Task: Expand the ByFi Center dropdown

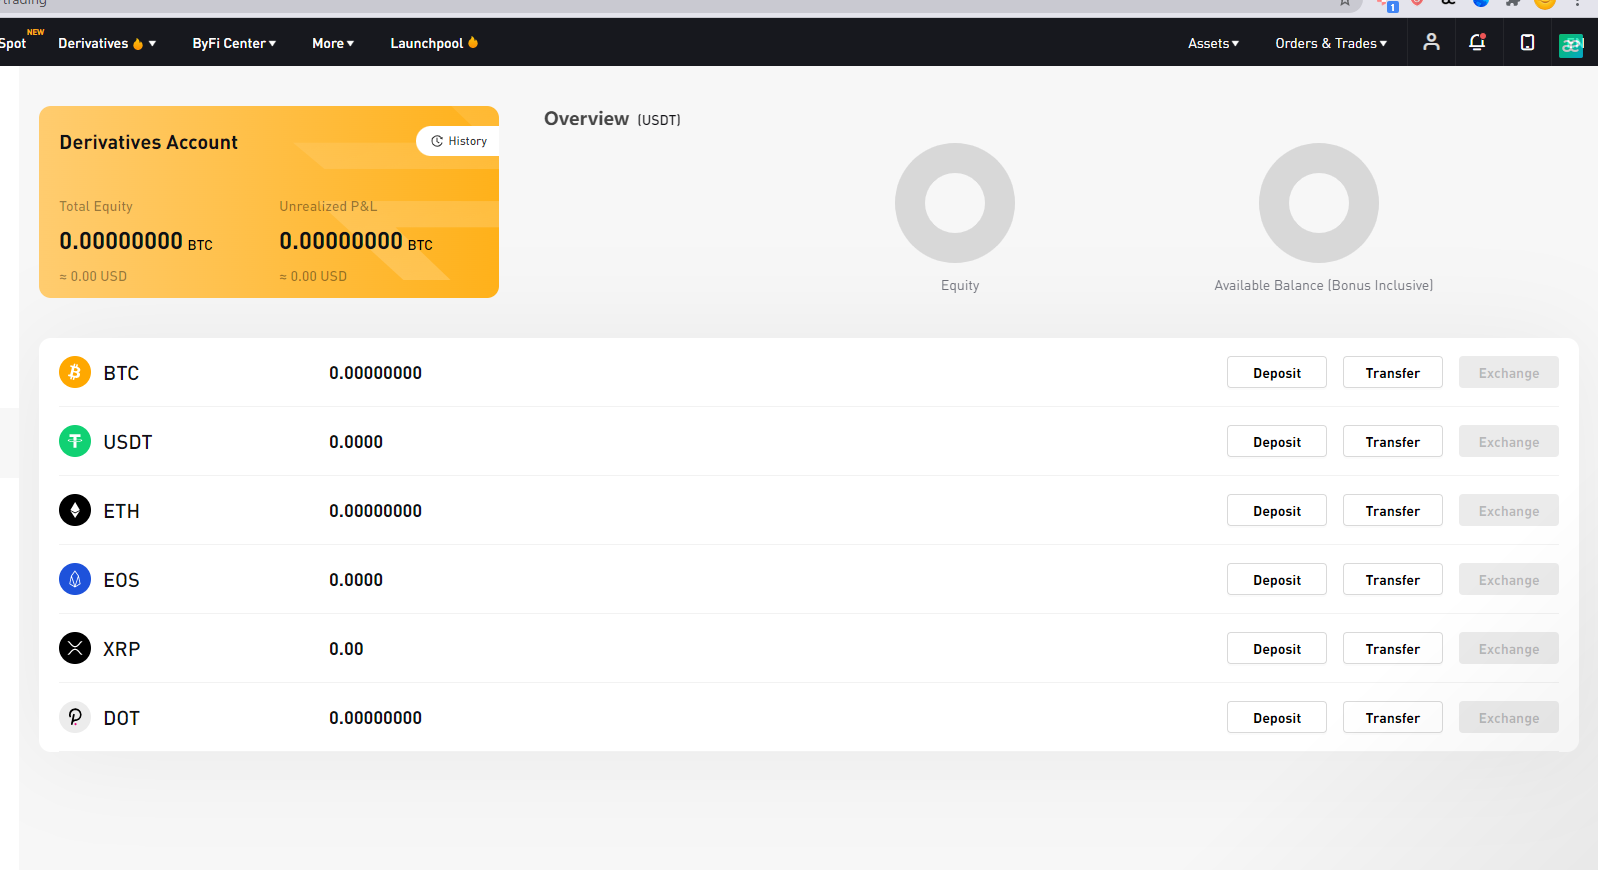Action: (x=234, y=43)
